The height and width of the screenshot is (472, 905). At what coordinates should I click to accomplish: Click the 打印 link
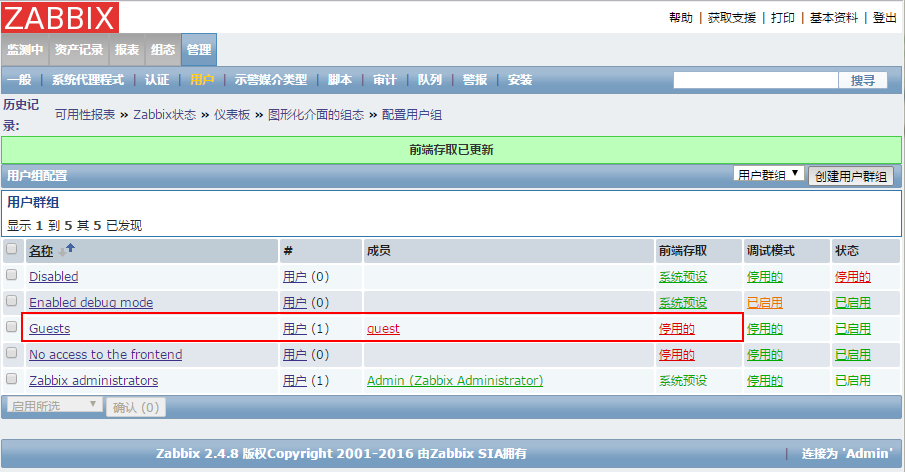(783, 18)
